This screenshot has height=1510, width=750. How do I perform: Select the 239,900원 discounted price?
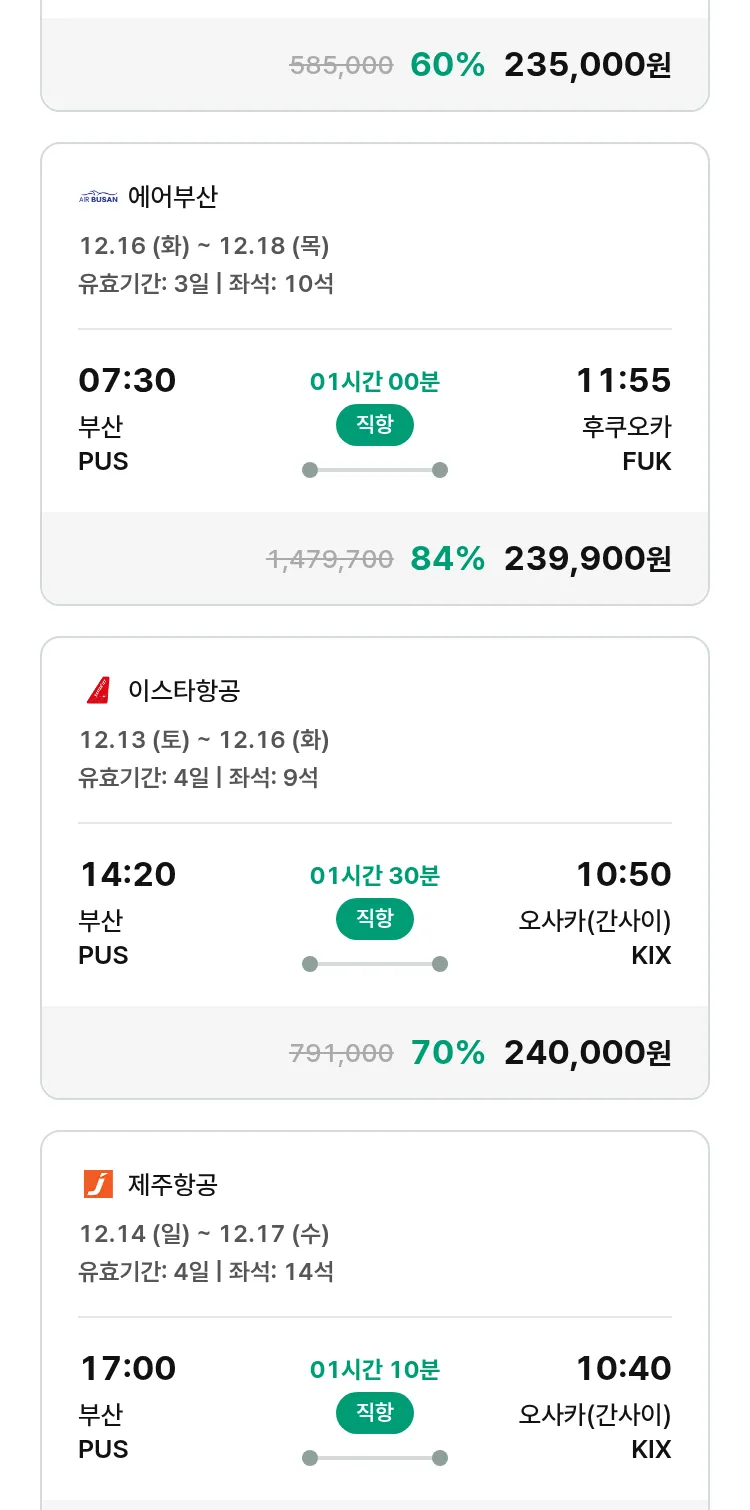coord(587,559)
